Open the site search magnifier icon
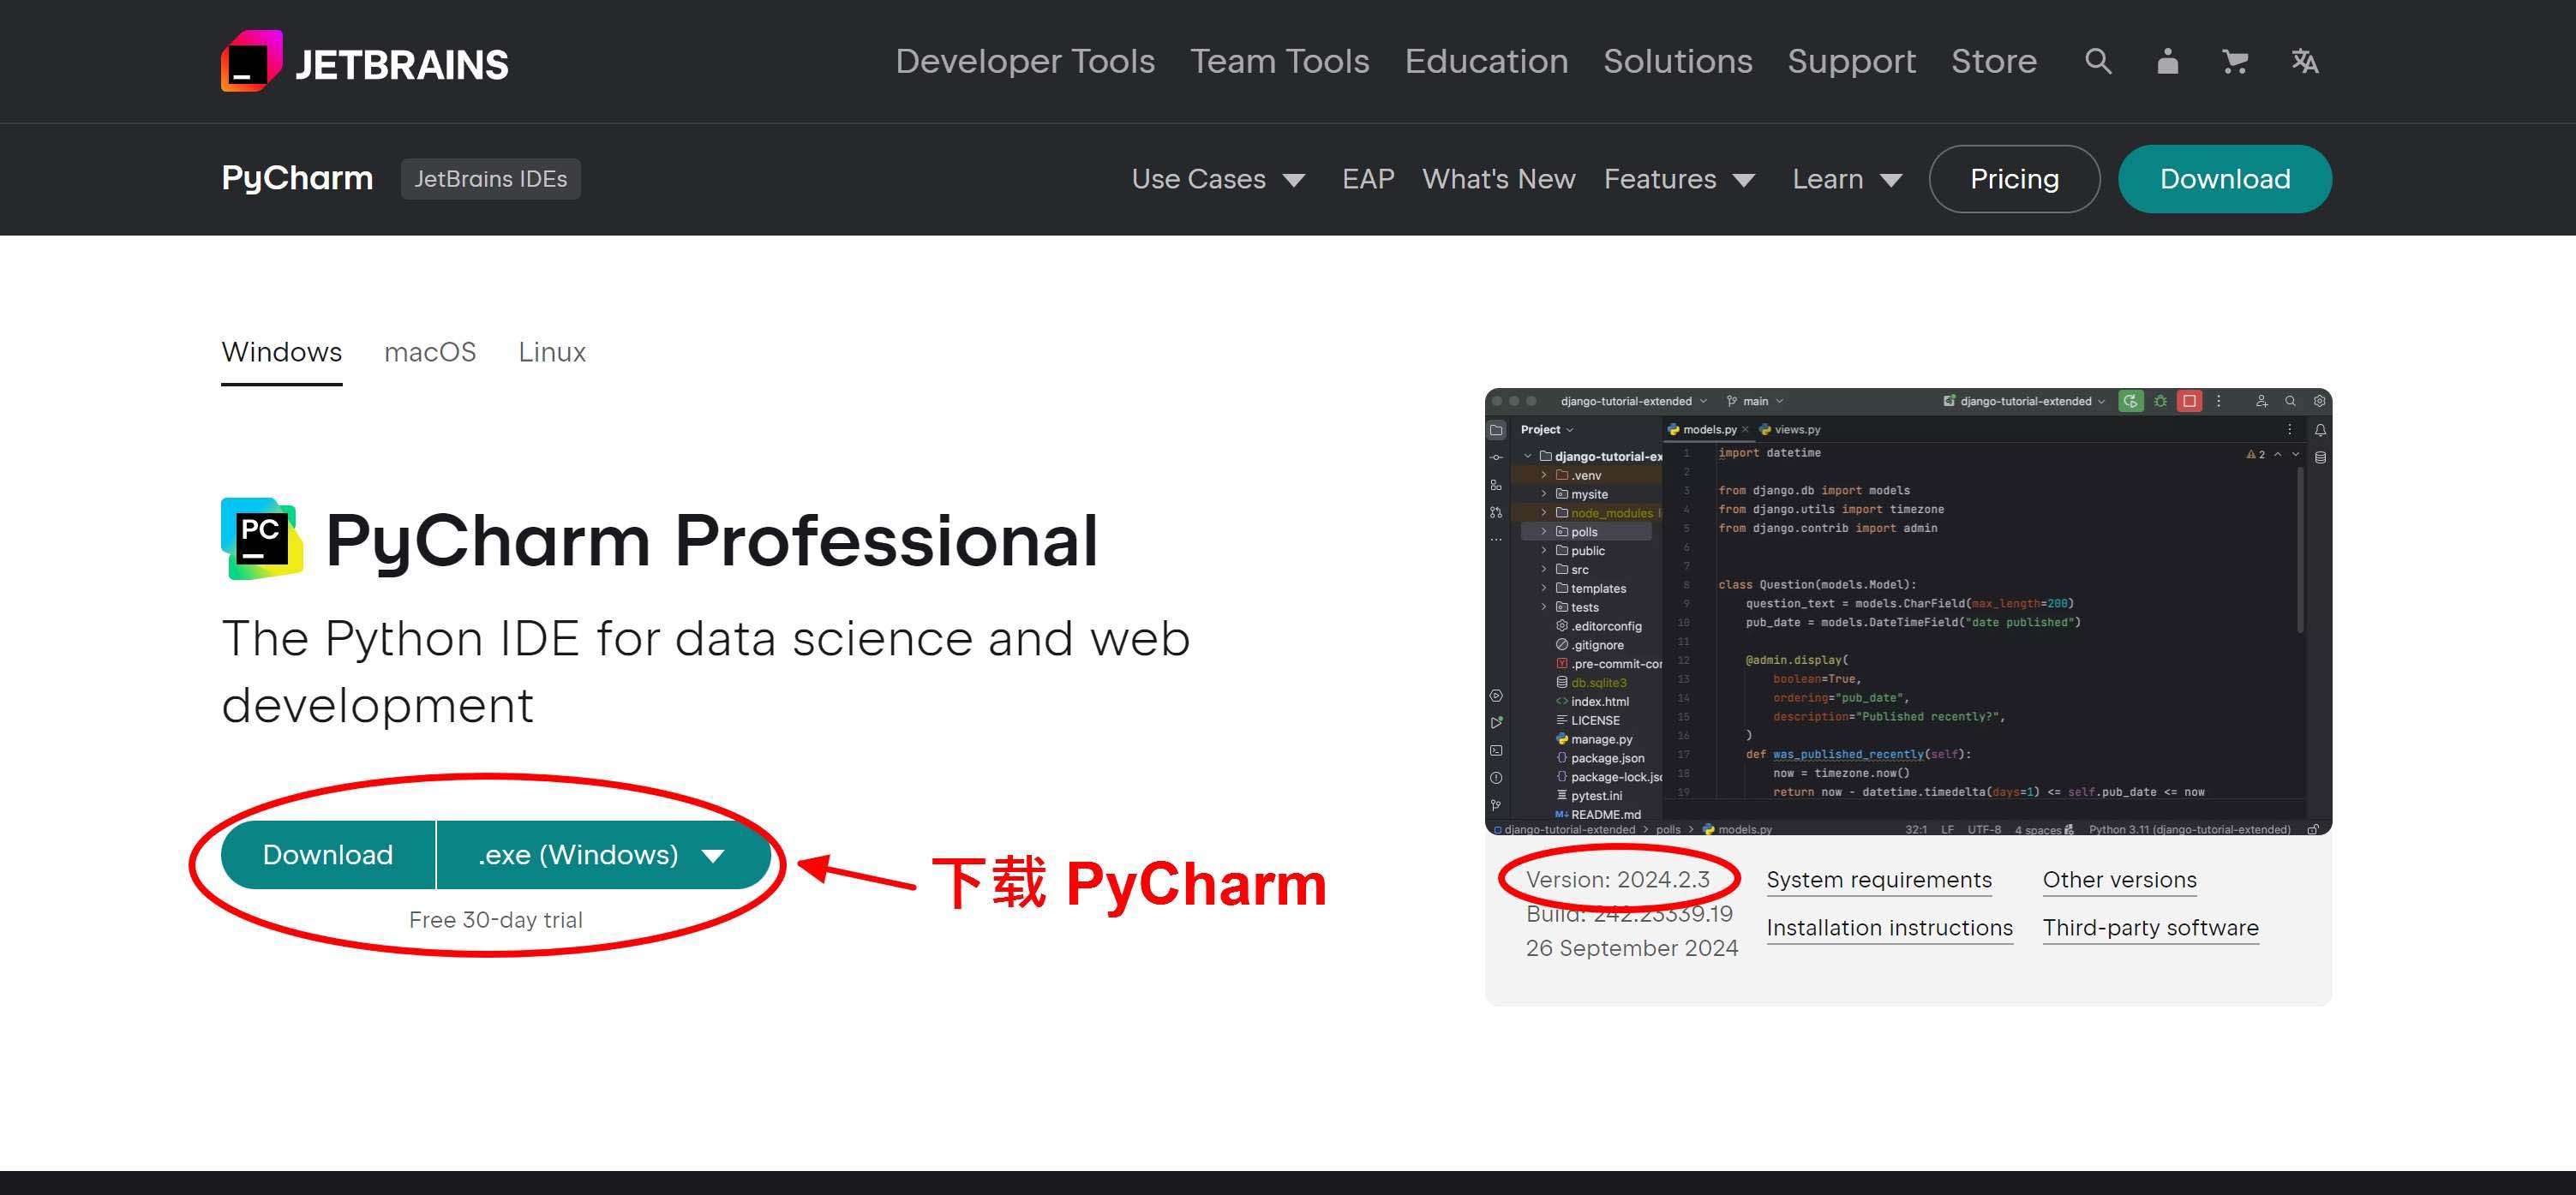 pyautogui.click(x=2098, y=61)
